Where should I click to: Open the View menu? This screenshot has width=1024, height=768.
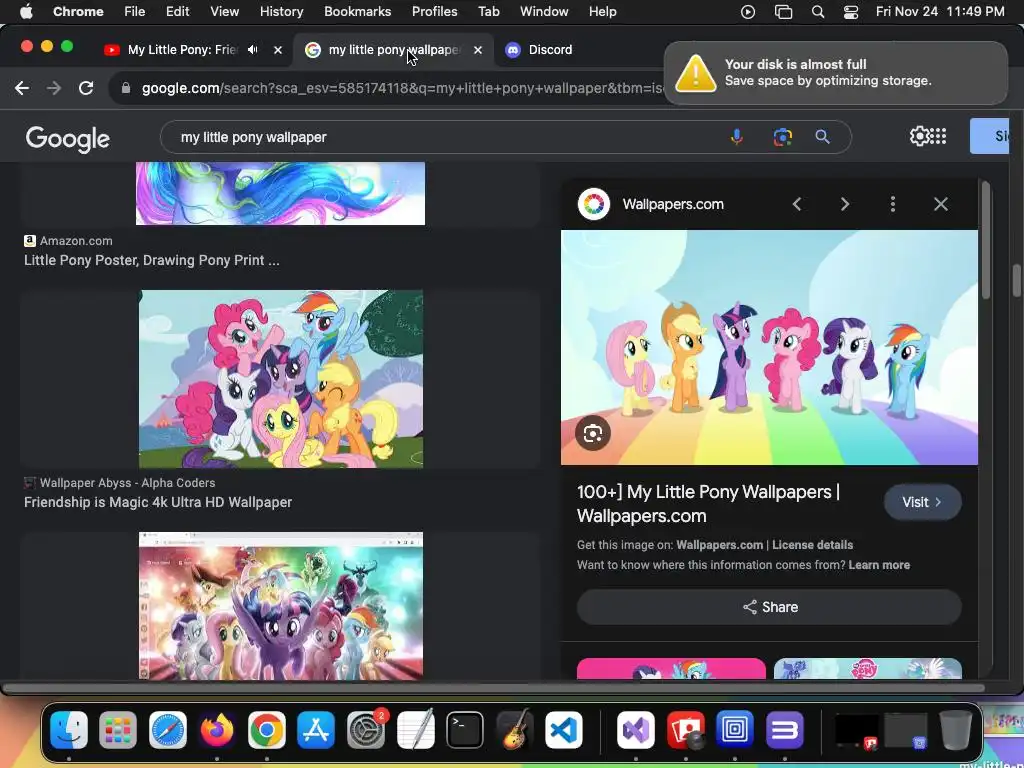pyautogui.click(x=225, y=12)
